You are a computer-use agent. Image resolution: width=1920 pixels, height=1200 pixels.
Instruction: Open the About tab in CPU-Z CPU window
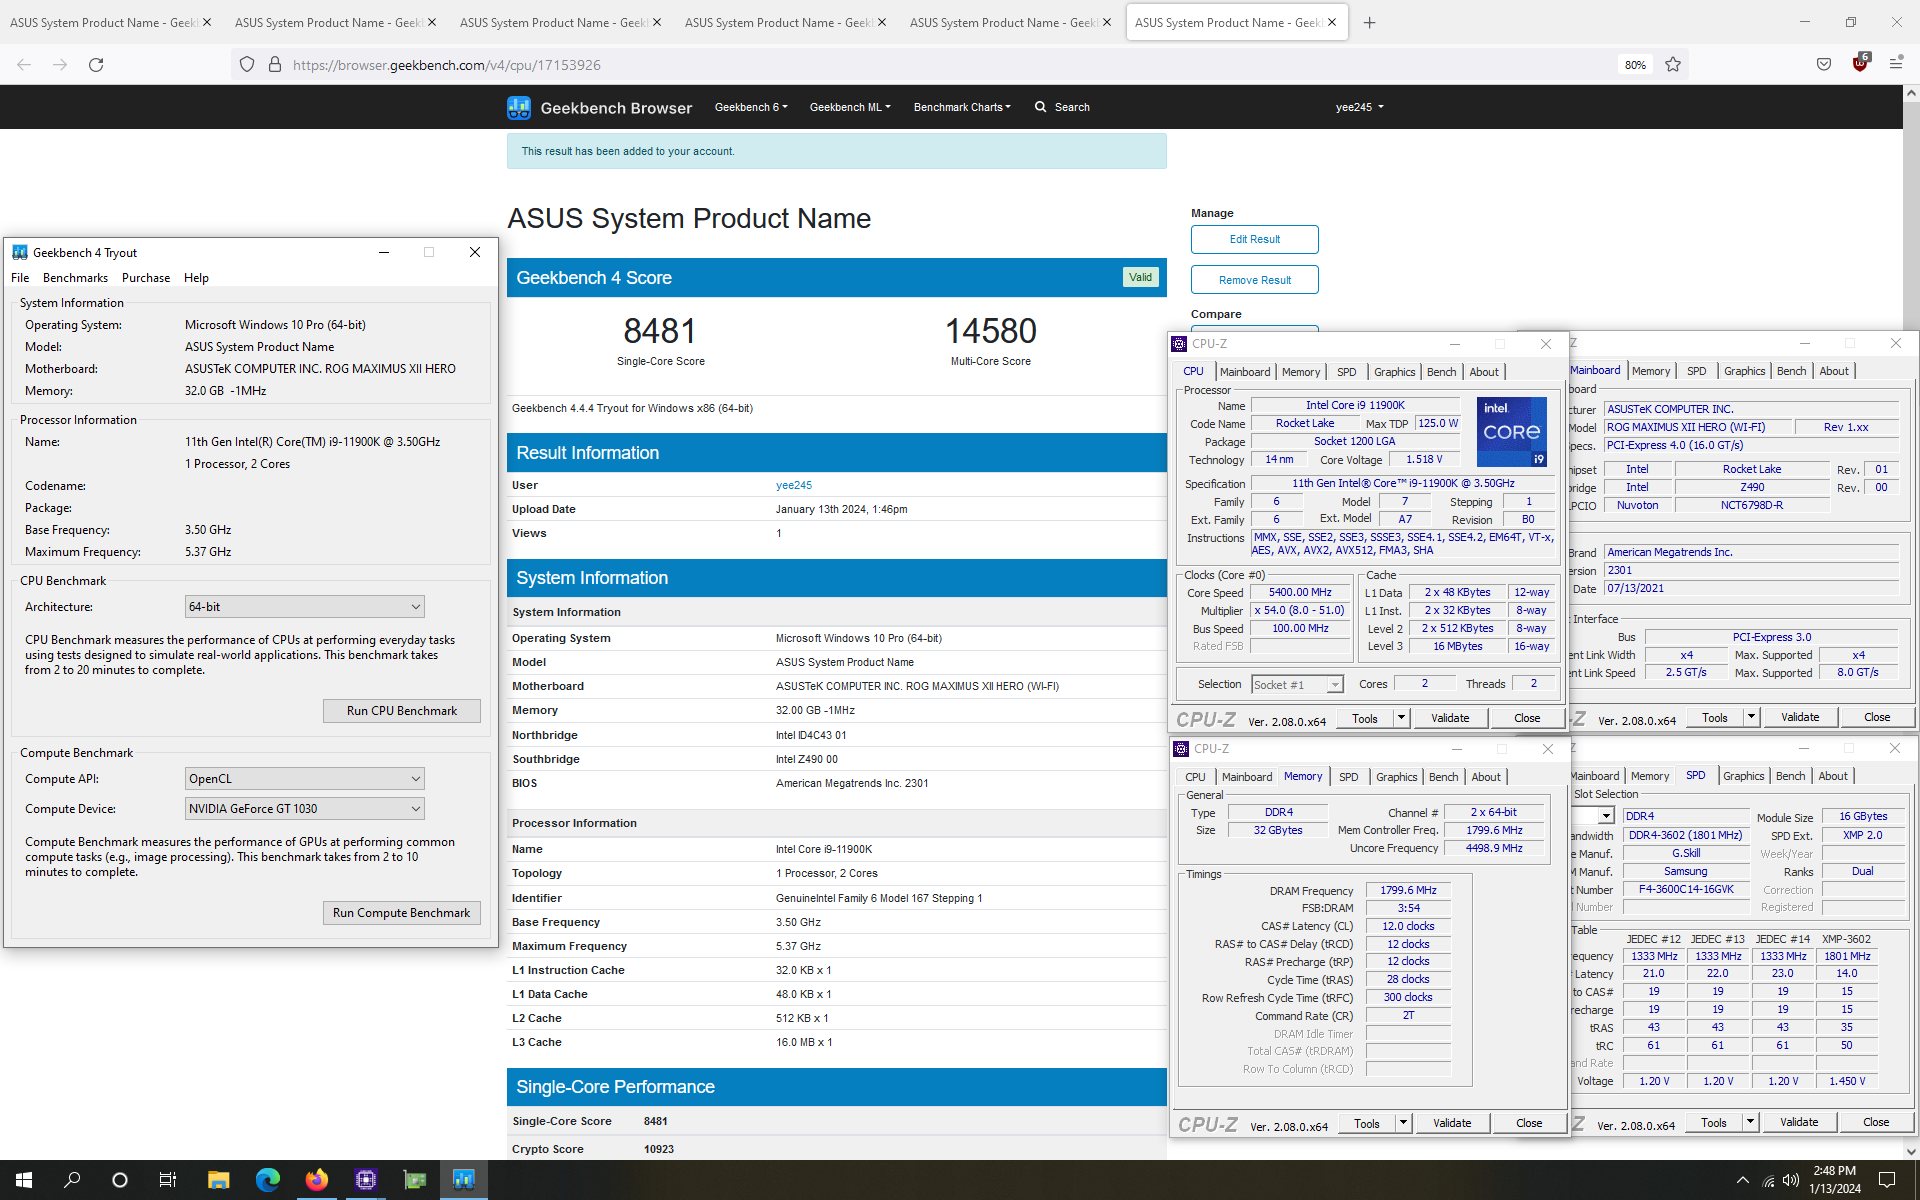[x=1484, y=372]
